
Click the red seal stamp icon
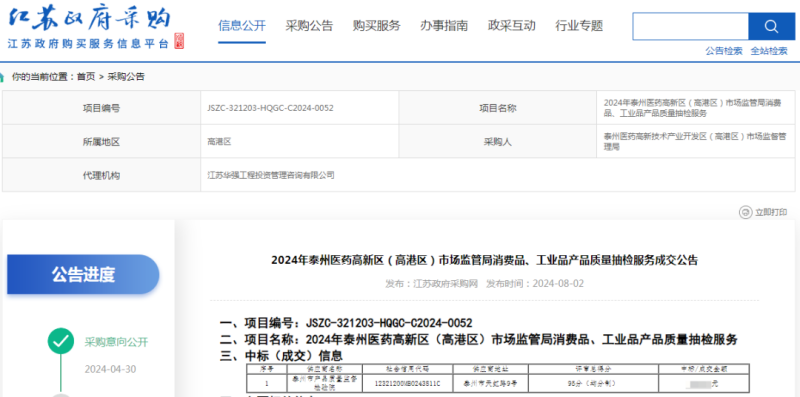[179, 41]
